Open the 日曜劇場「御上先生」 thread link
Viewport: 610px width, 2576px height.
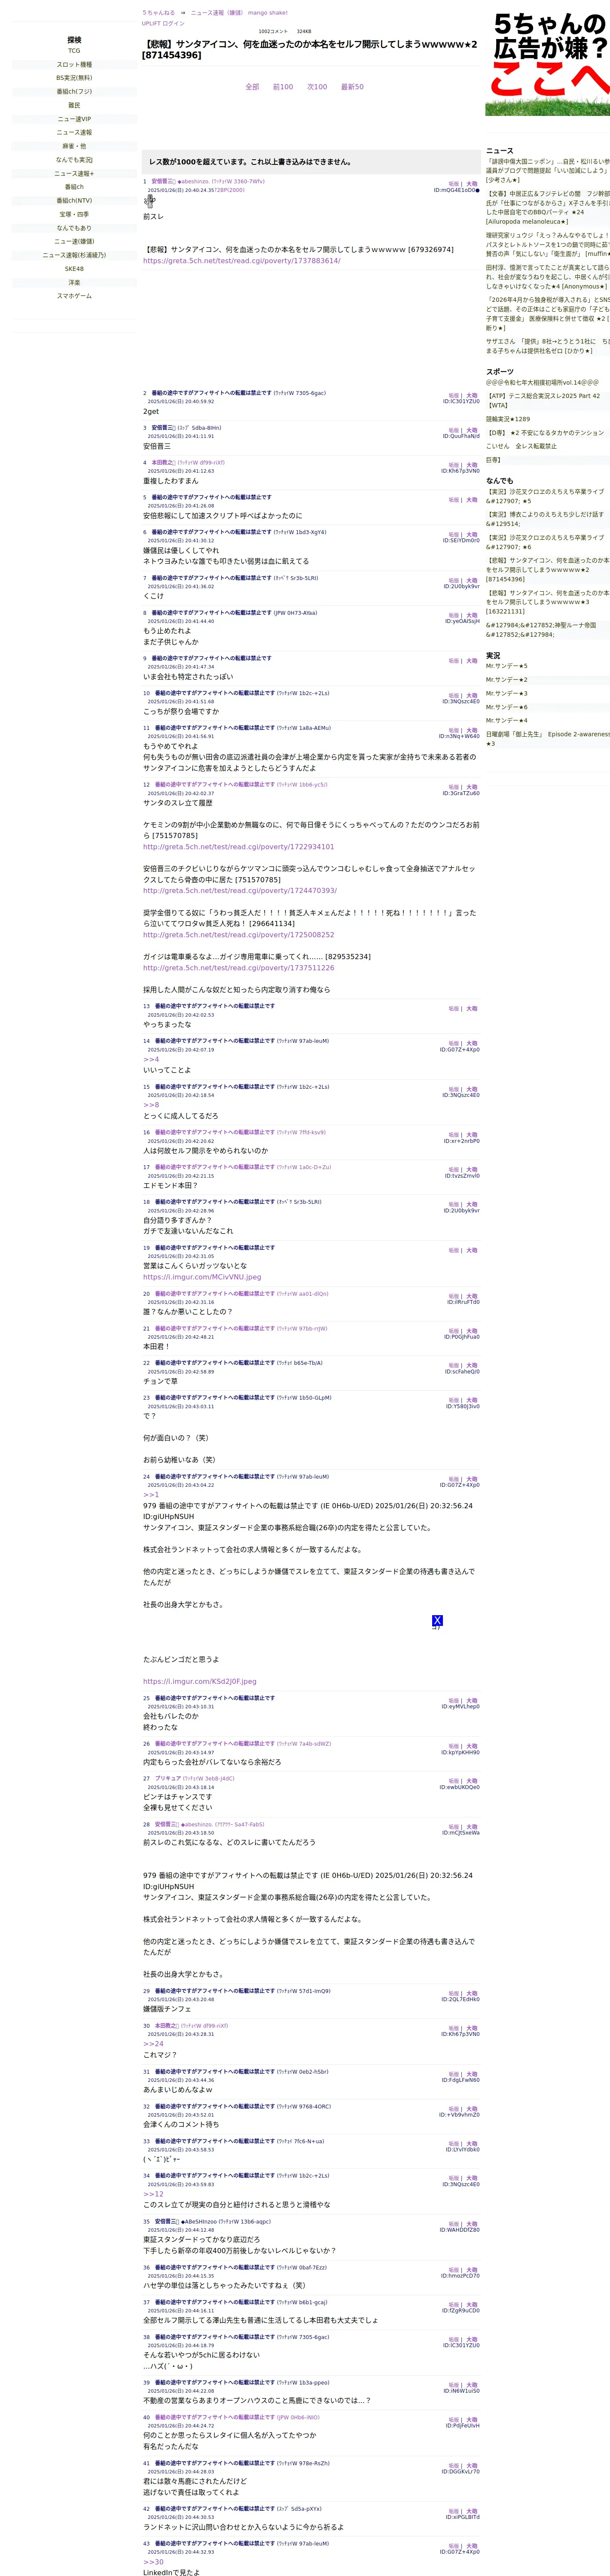tap(548, 739)
